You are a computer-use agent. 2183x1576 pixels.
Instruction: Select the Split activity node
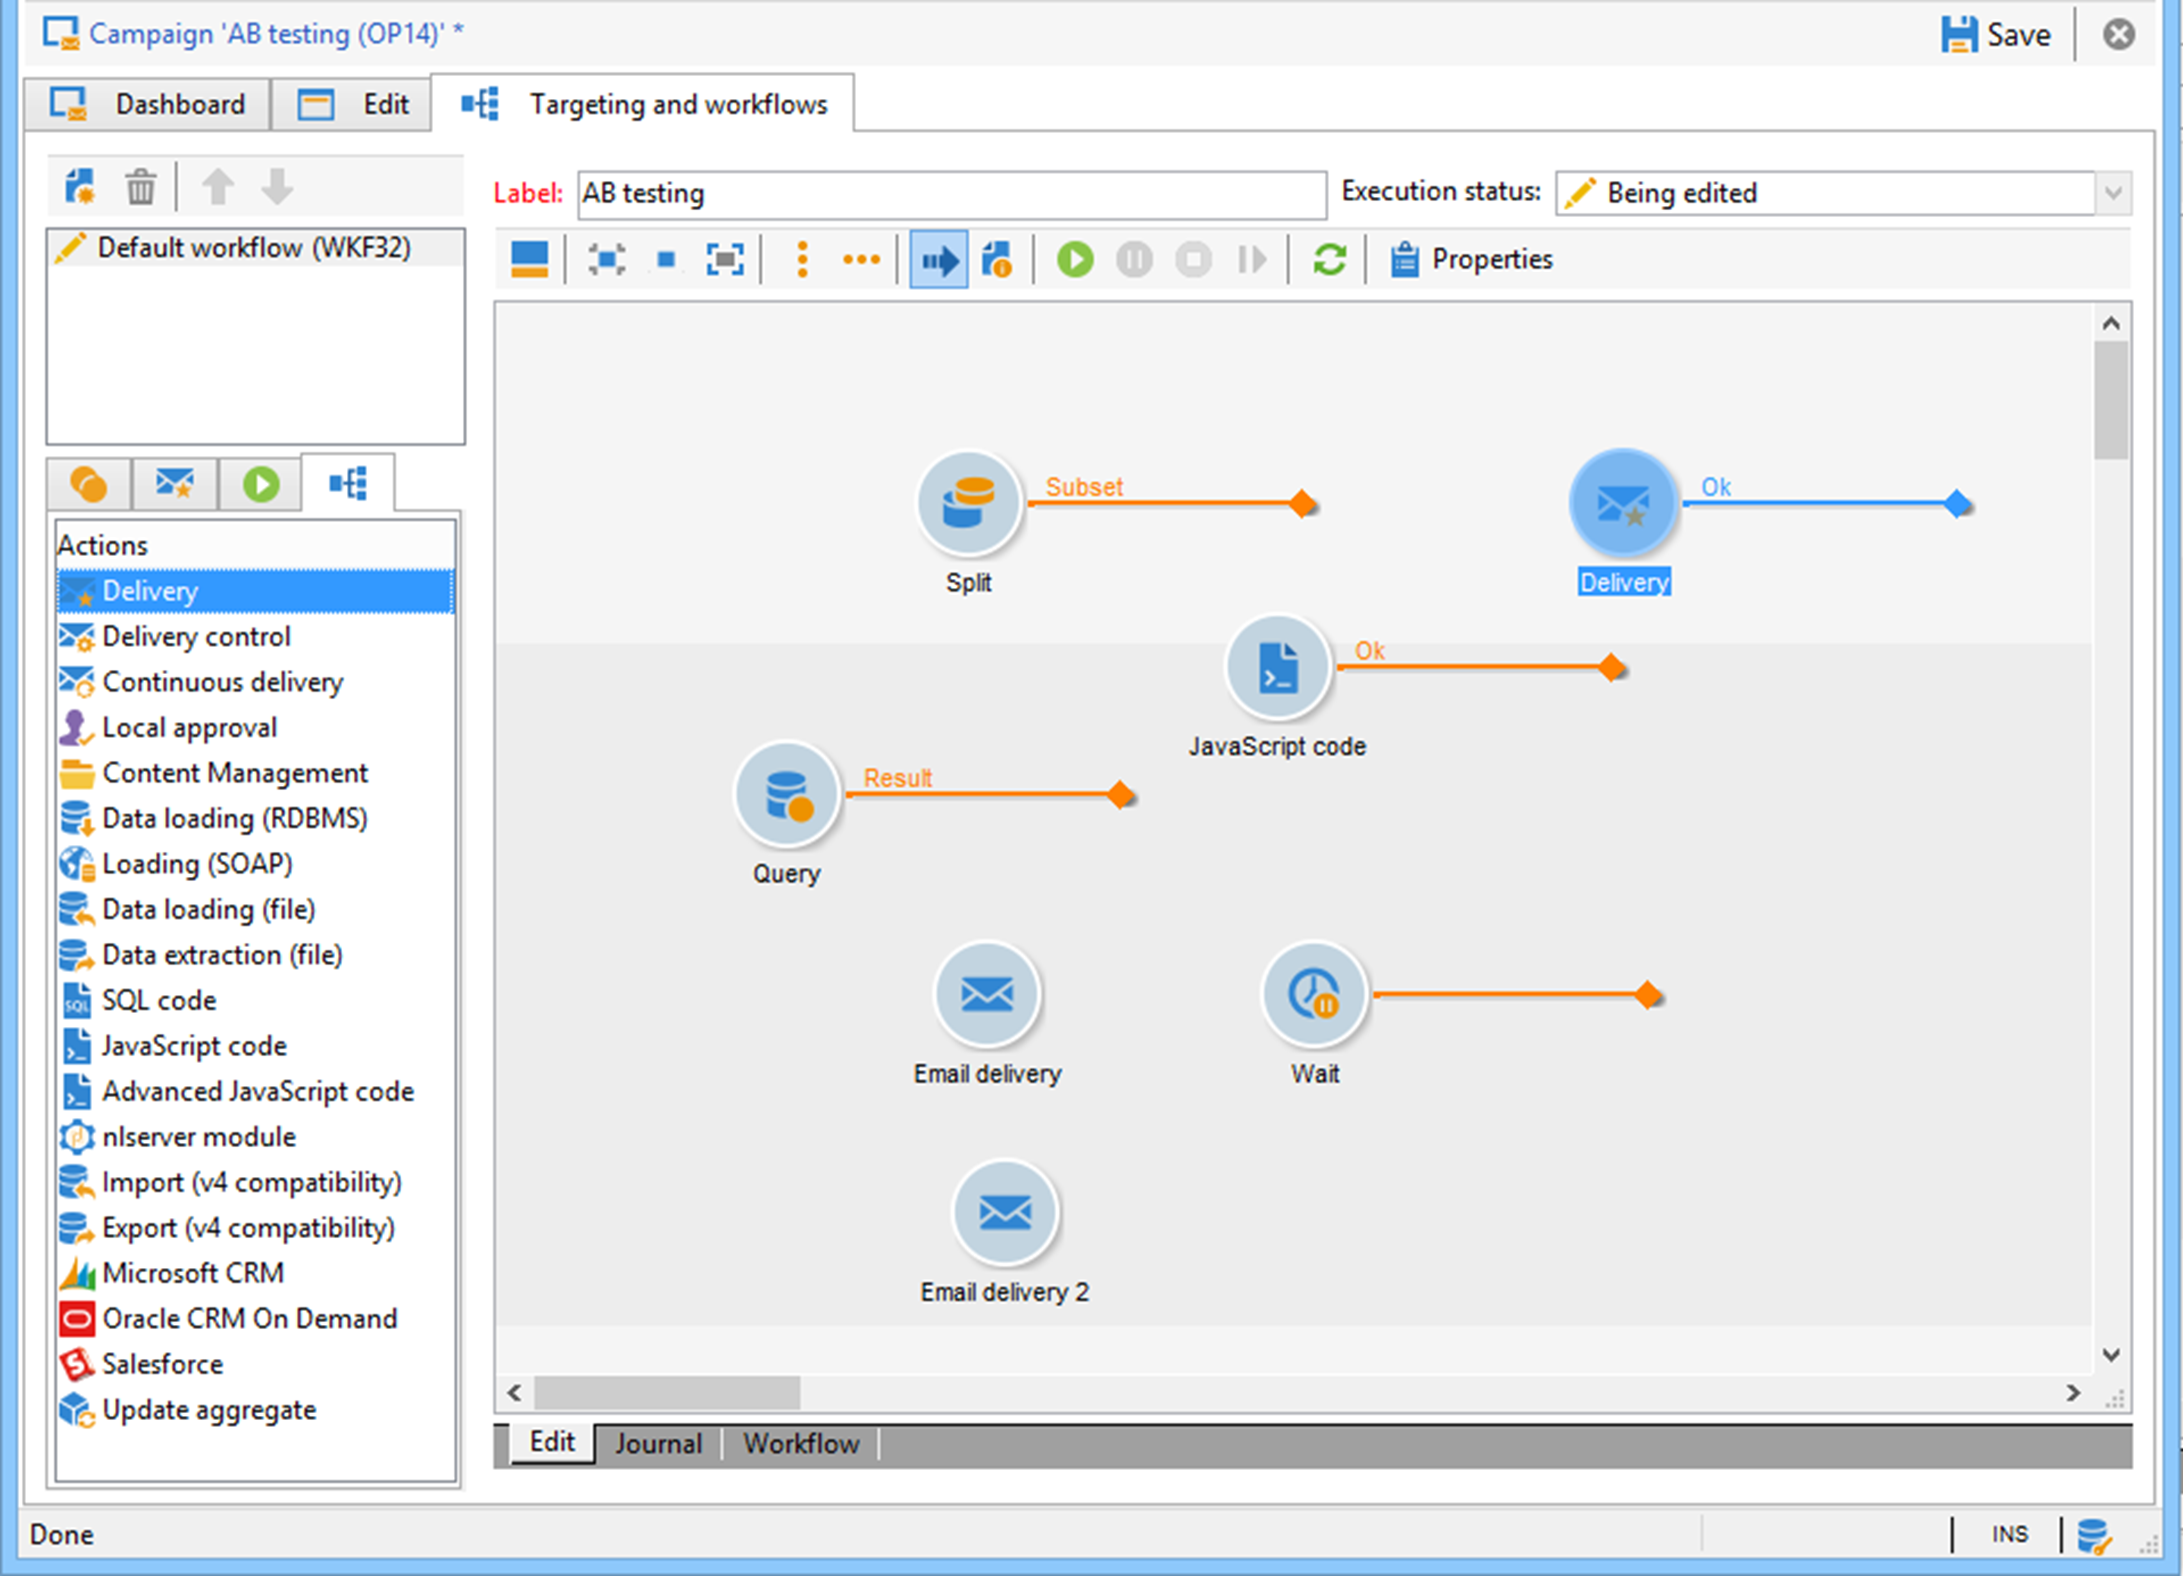[968, 503]
